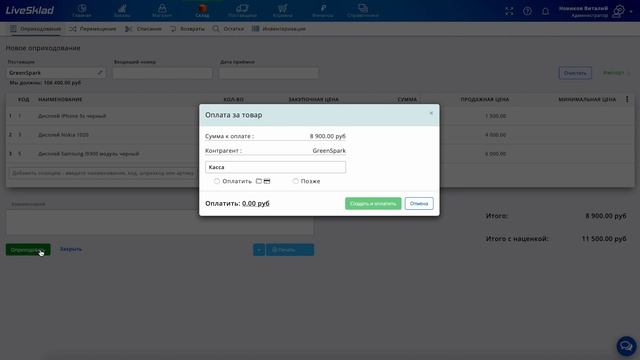Image resolution: width=640 pixels, height=360 pixels.
Task: Open the live chat support bubble
Action: (626, 346)
